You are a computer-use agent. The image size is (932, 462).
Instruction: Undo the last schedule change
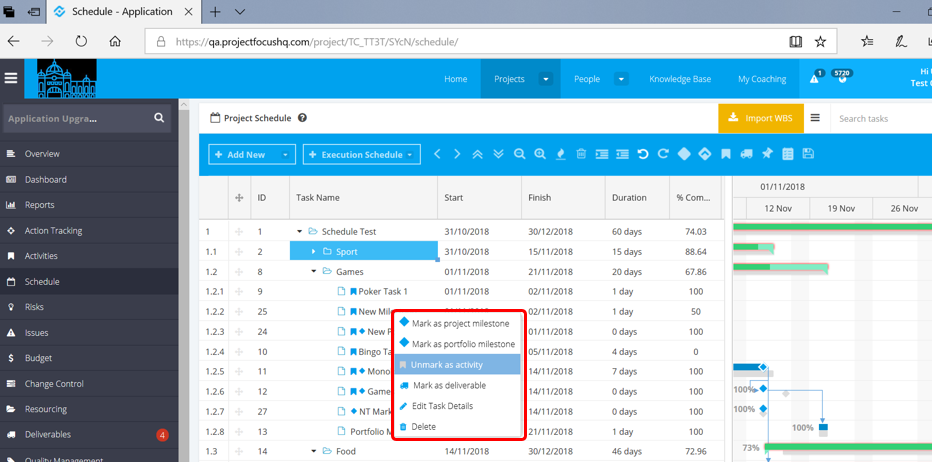(x=643, y=154)
